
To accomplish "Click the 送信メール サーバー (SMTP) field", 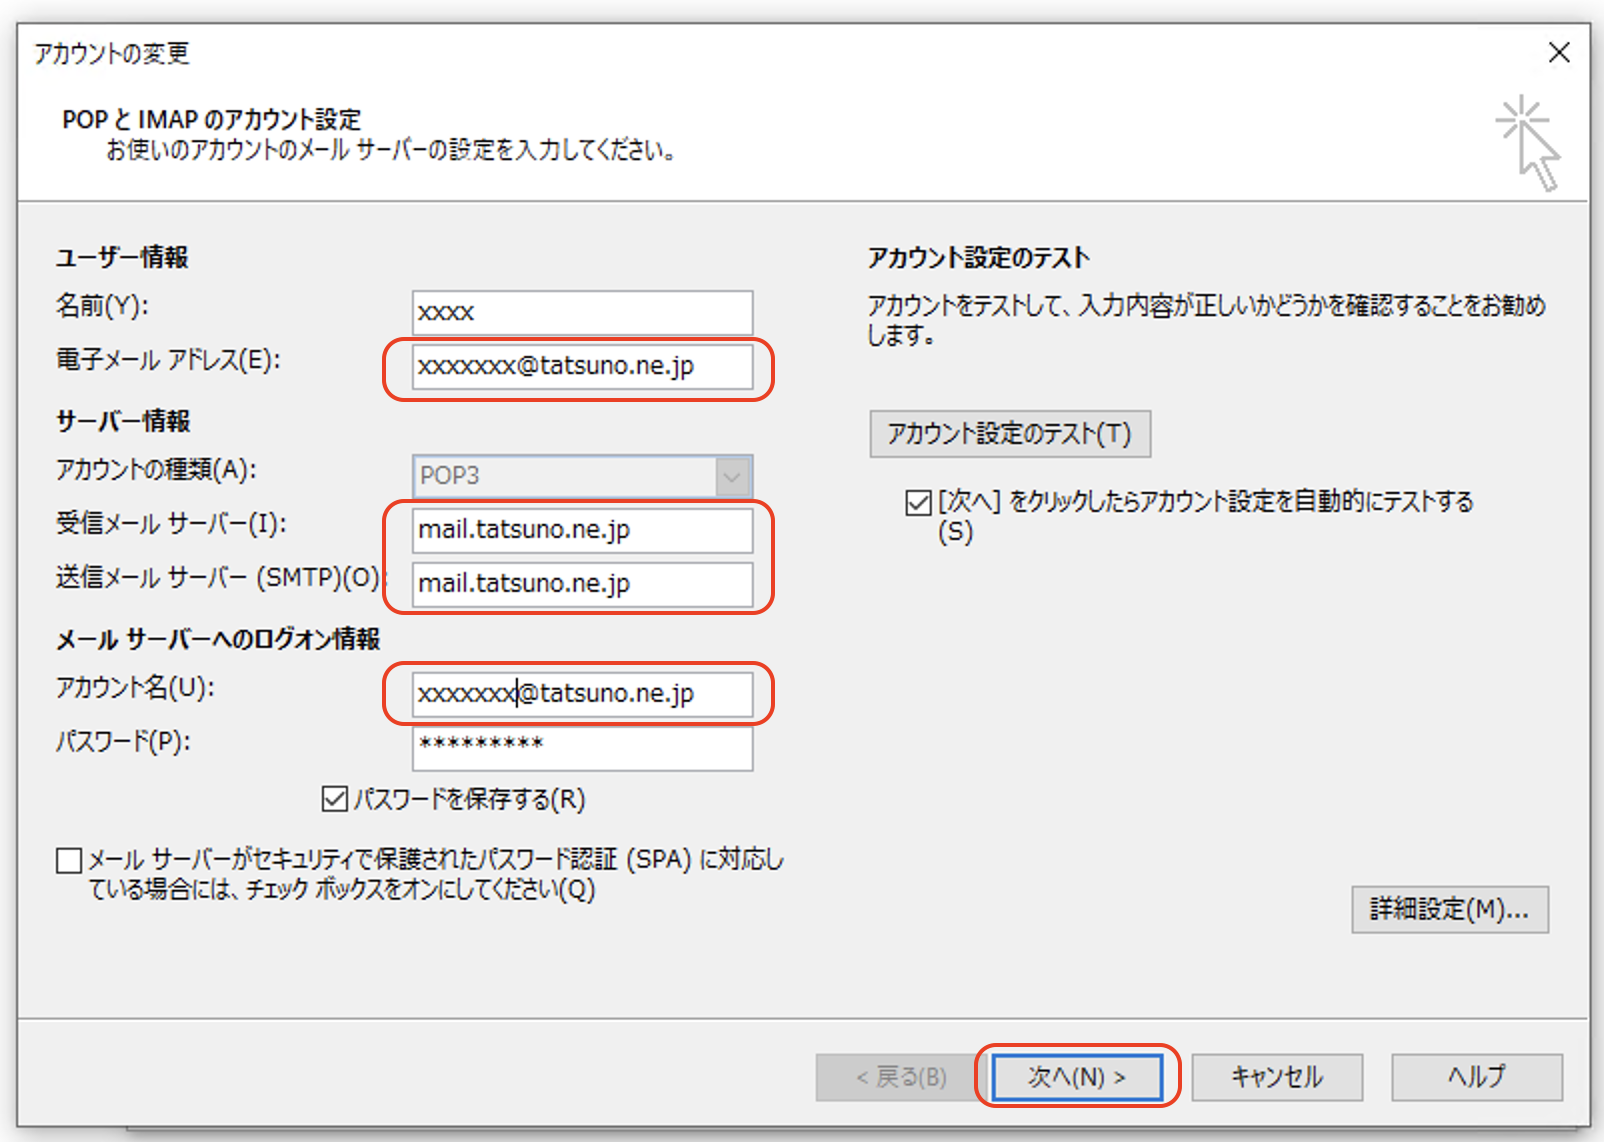I will [581, 584].
